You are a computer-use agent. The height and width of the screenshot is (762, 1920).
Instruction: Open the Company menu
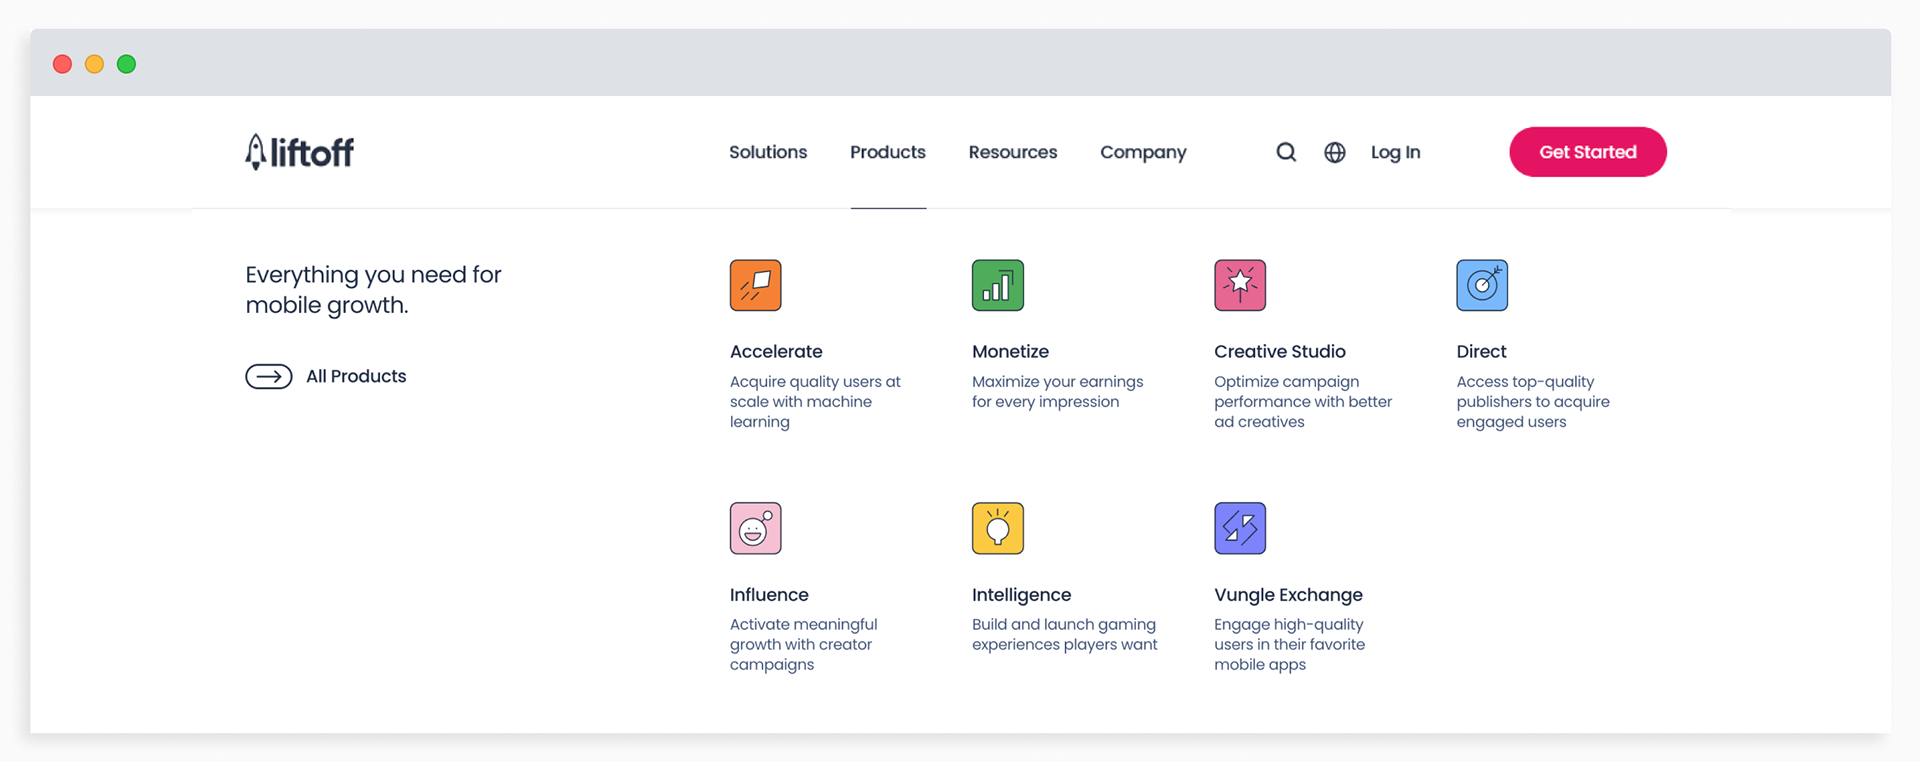pos(1143,153)
